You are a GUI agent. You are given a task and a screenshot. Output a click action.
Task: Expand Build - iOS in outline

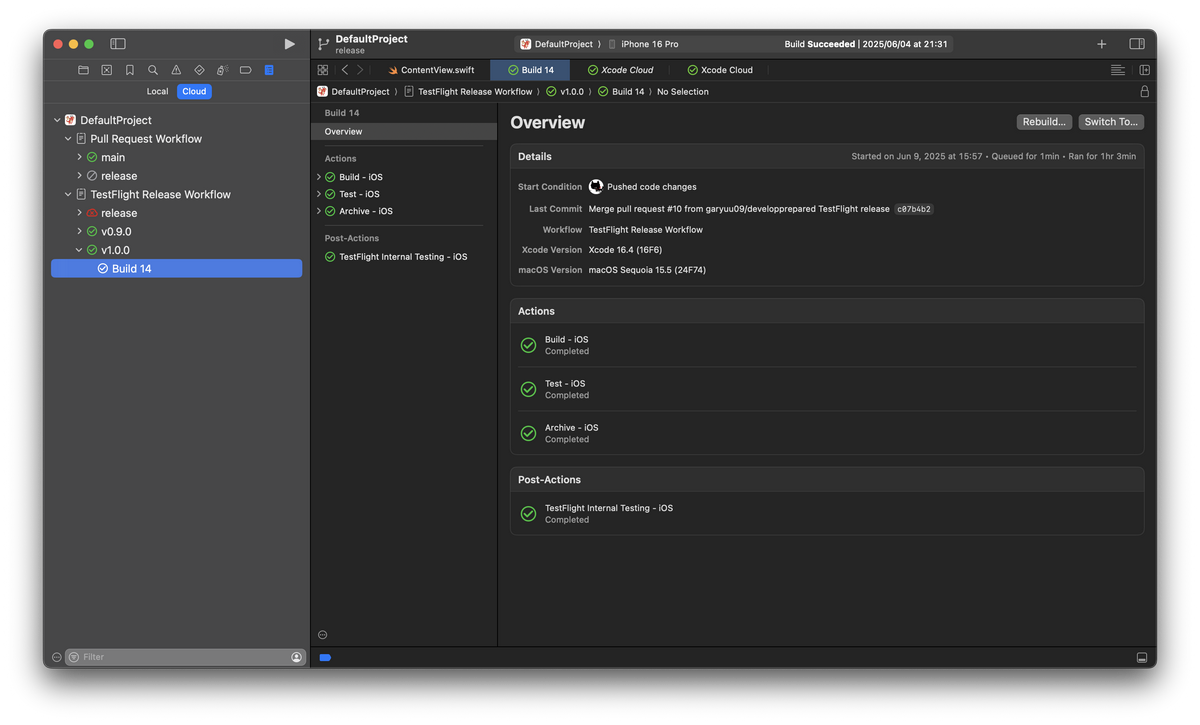[319, 177]
